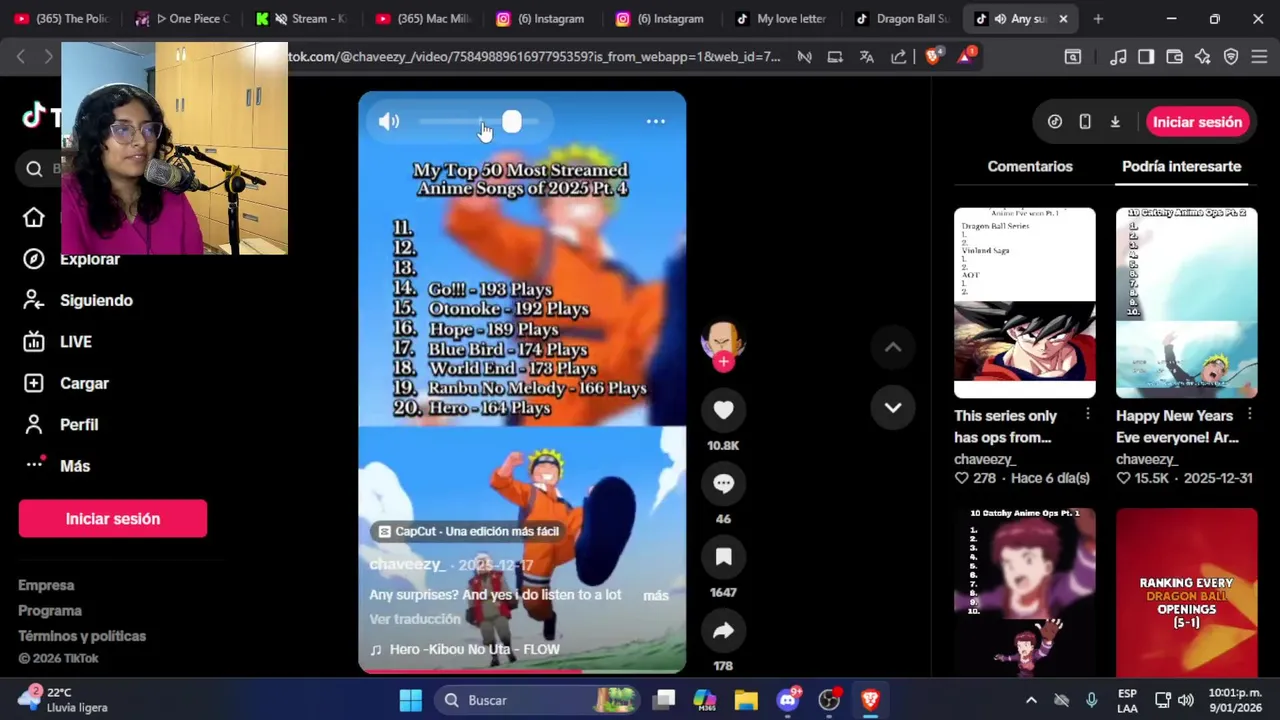Expand Términos y políticas footer section
Image resolution: width=1280 pixels, height=720 pixels.
click(82, 636)
